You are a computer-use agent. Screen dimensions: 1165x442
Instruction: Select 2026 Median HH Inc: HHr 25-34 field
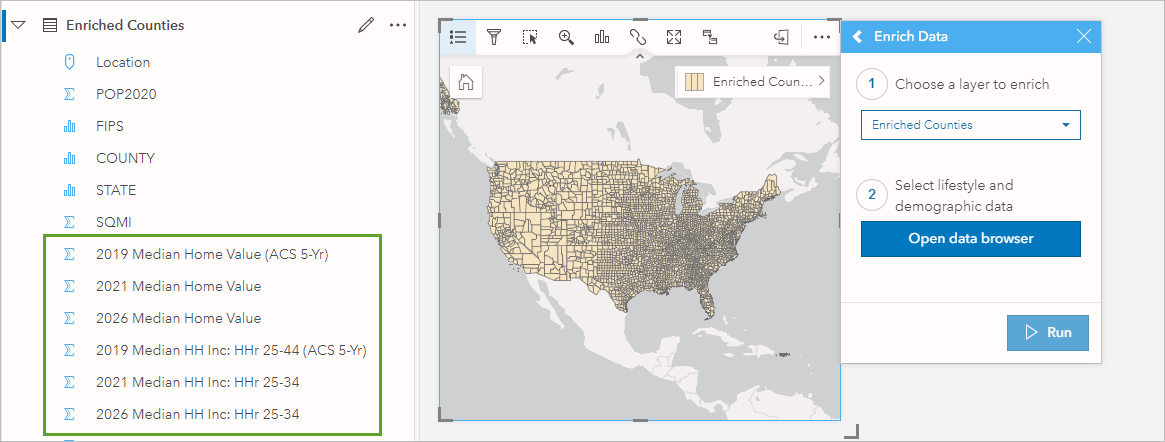tap(198, 414)
